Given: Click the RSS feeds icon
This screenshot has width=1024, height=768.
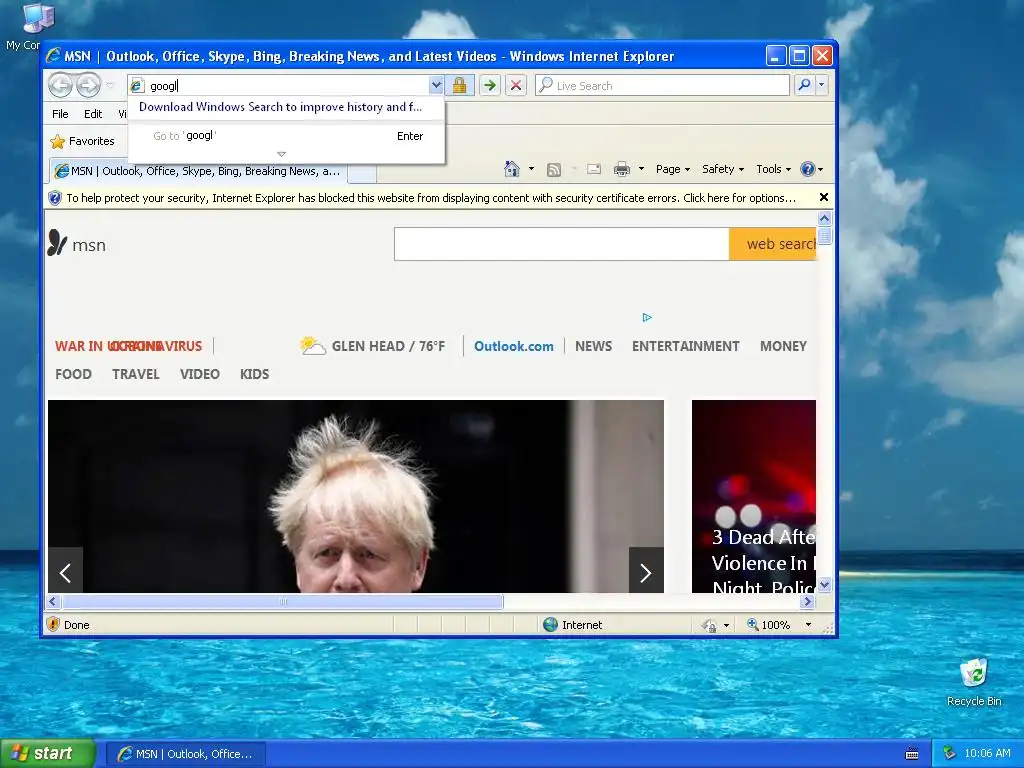Looking at the screenshot, I should [554, 170].
